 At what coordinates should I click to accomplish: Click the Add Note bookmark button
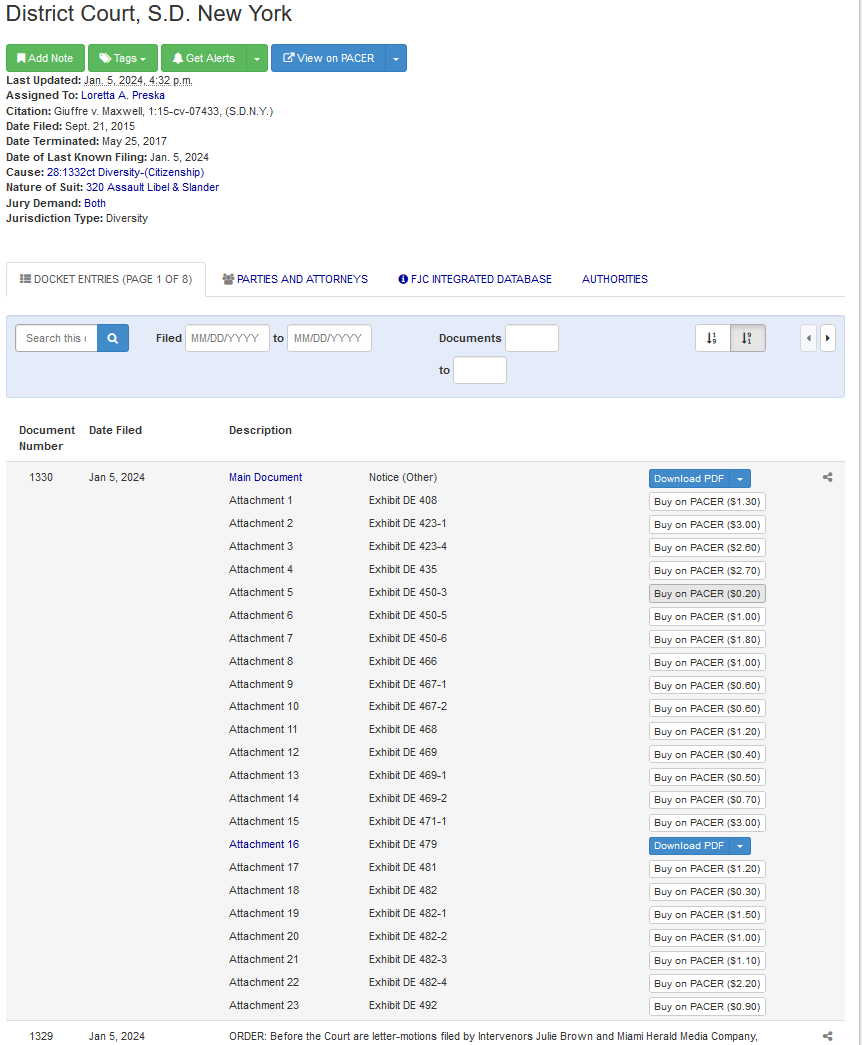tap(45, 58)
